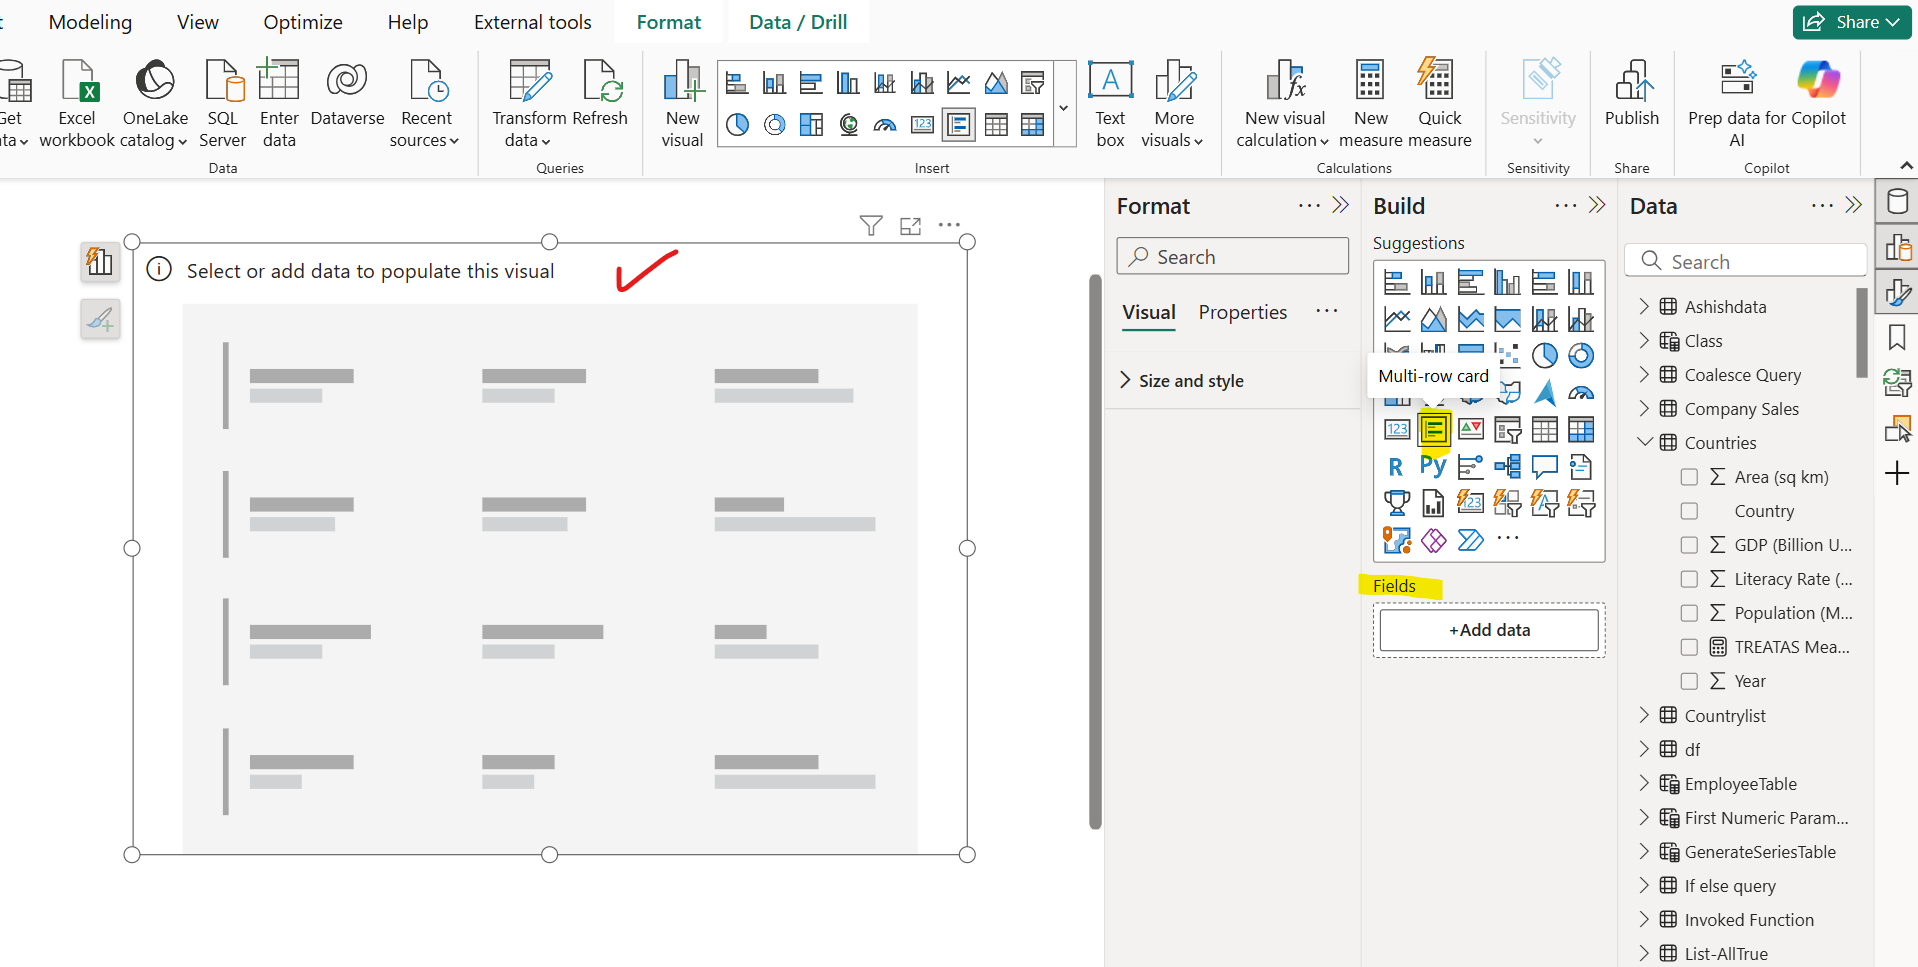Image resolution: width=1918 pixels, height=967 pixels.
Task: Choose the Python visual in Build suggestions
Action: tap(1434, 466)
